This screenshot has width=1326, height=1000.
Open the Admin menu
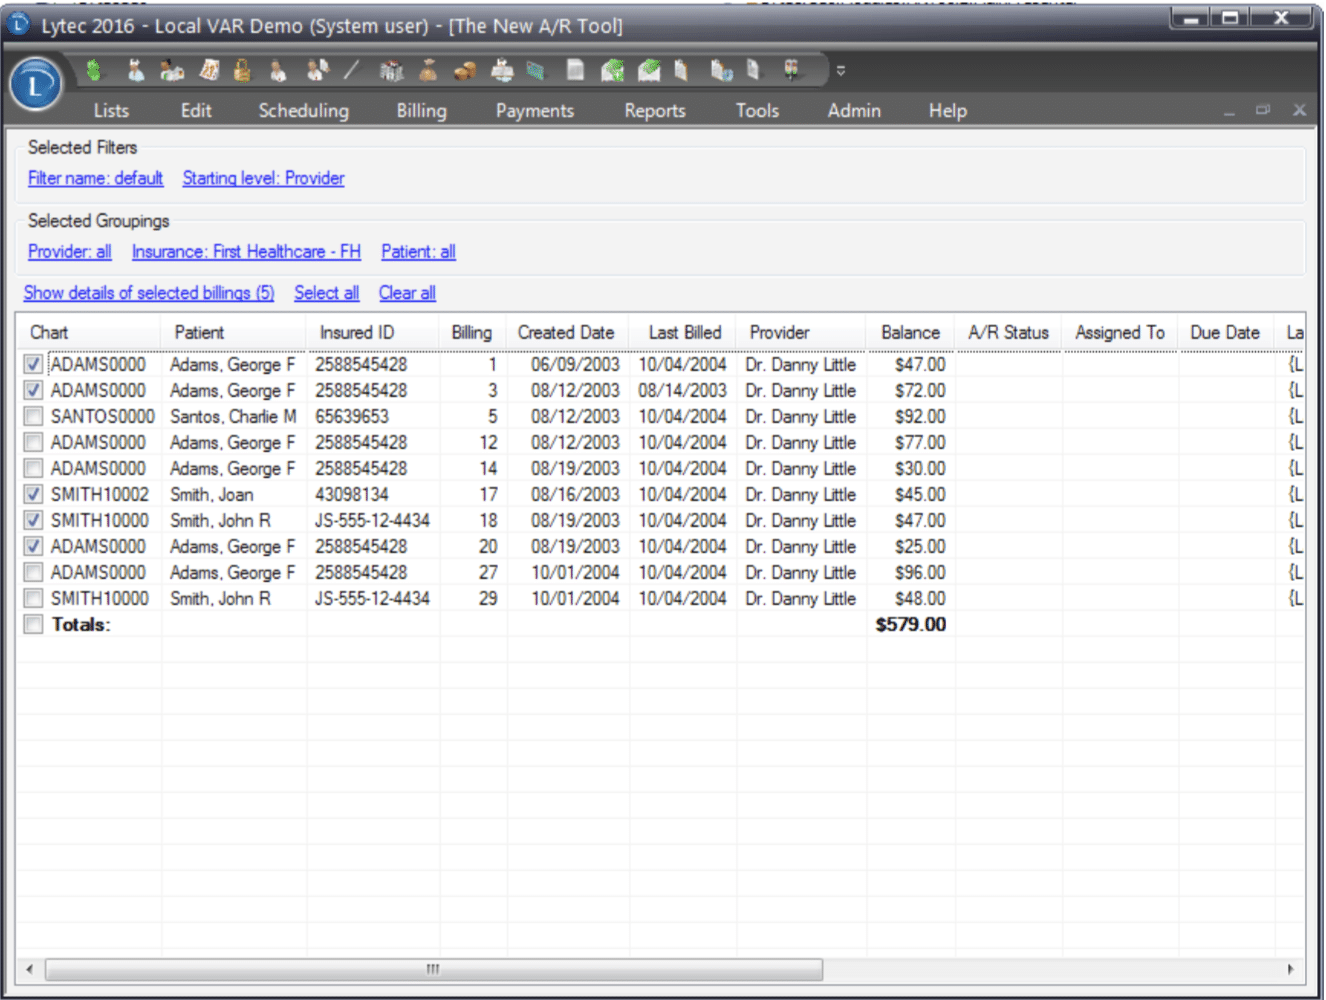[854, 111]
